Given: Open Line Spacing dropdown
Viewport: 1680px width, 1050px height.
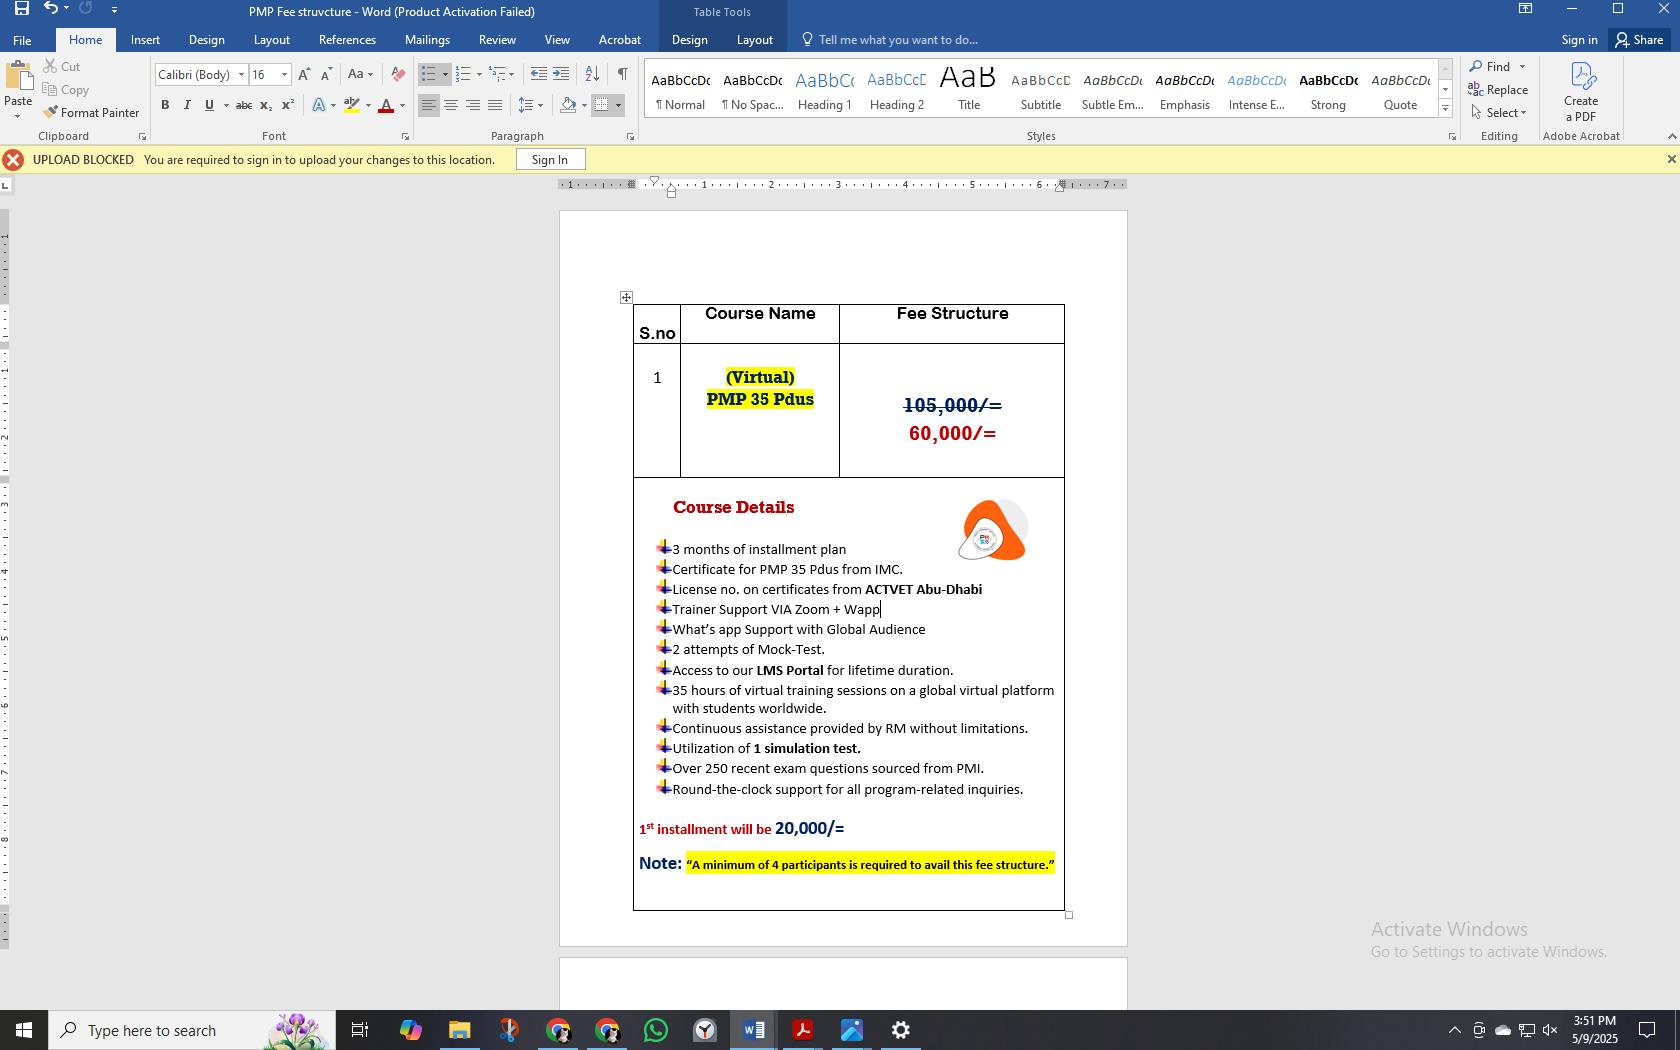Looking at the screenshot, I should point(530,105).
